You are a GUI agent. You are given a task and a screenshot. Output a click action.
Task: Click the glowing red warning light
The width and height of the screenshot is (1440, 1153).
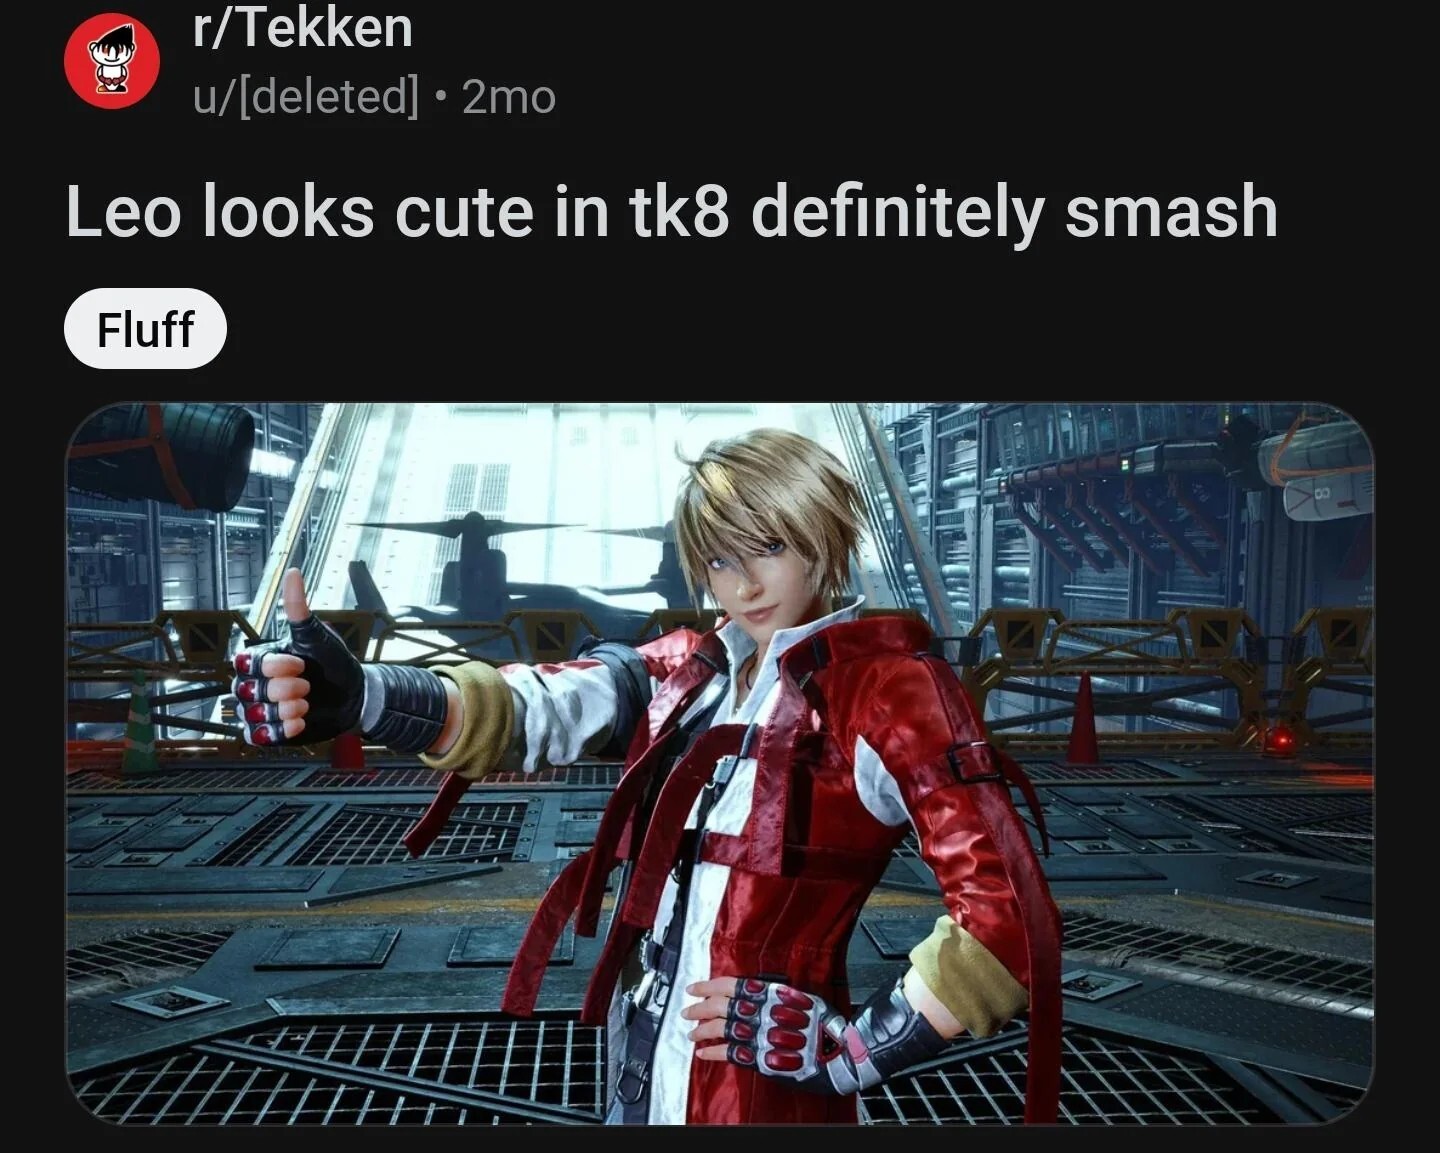pos(1280,742)
